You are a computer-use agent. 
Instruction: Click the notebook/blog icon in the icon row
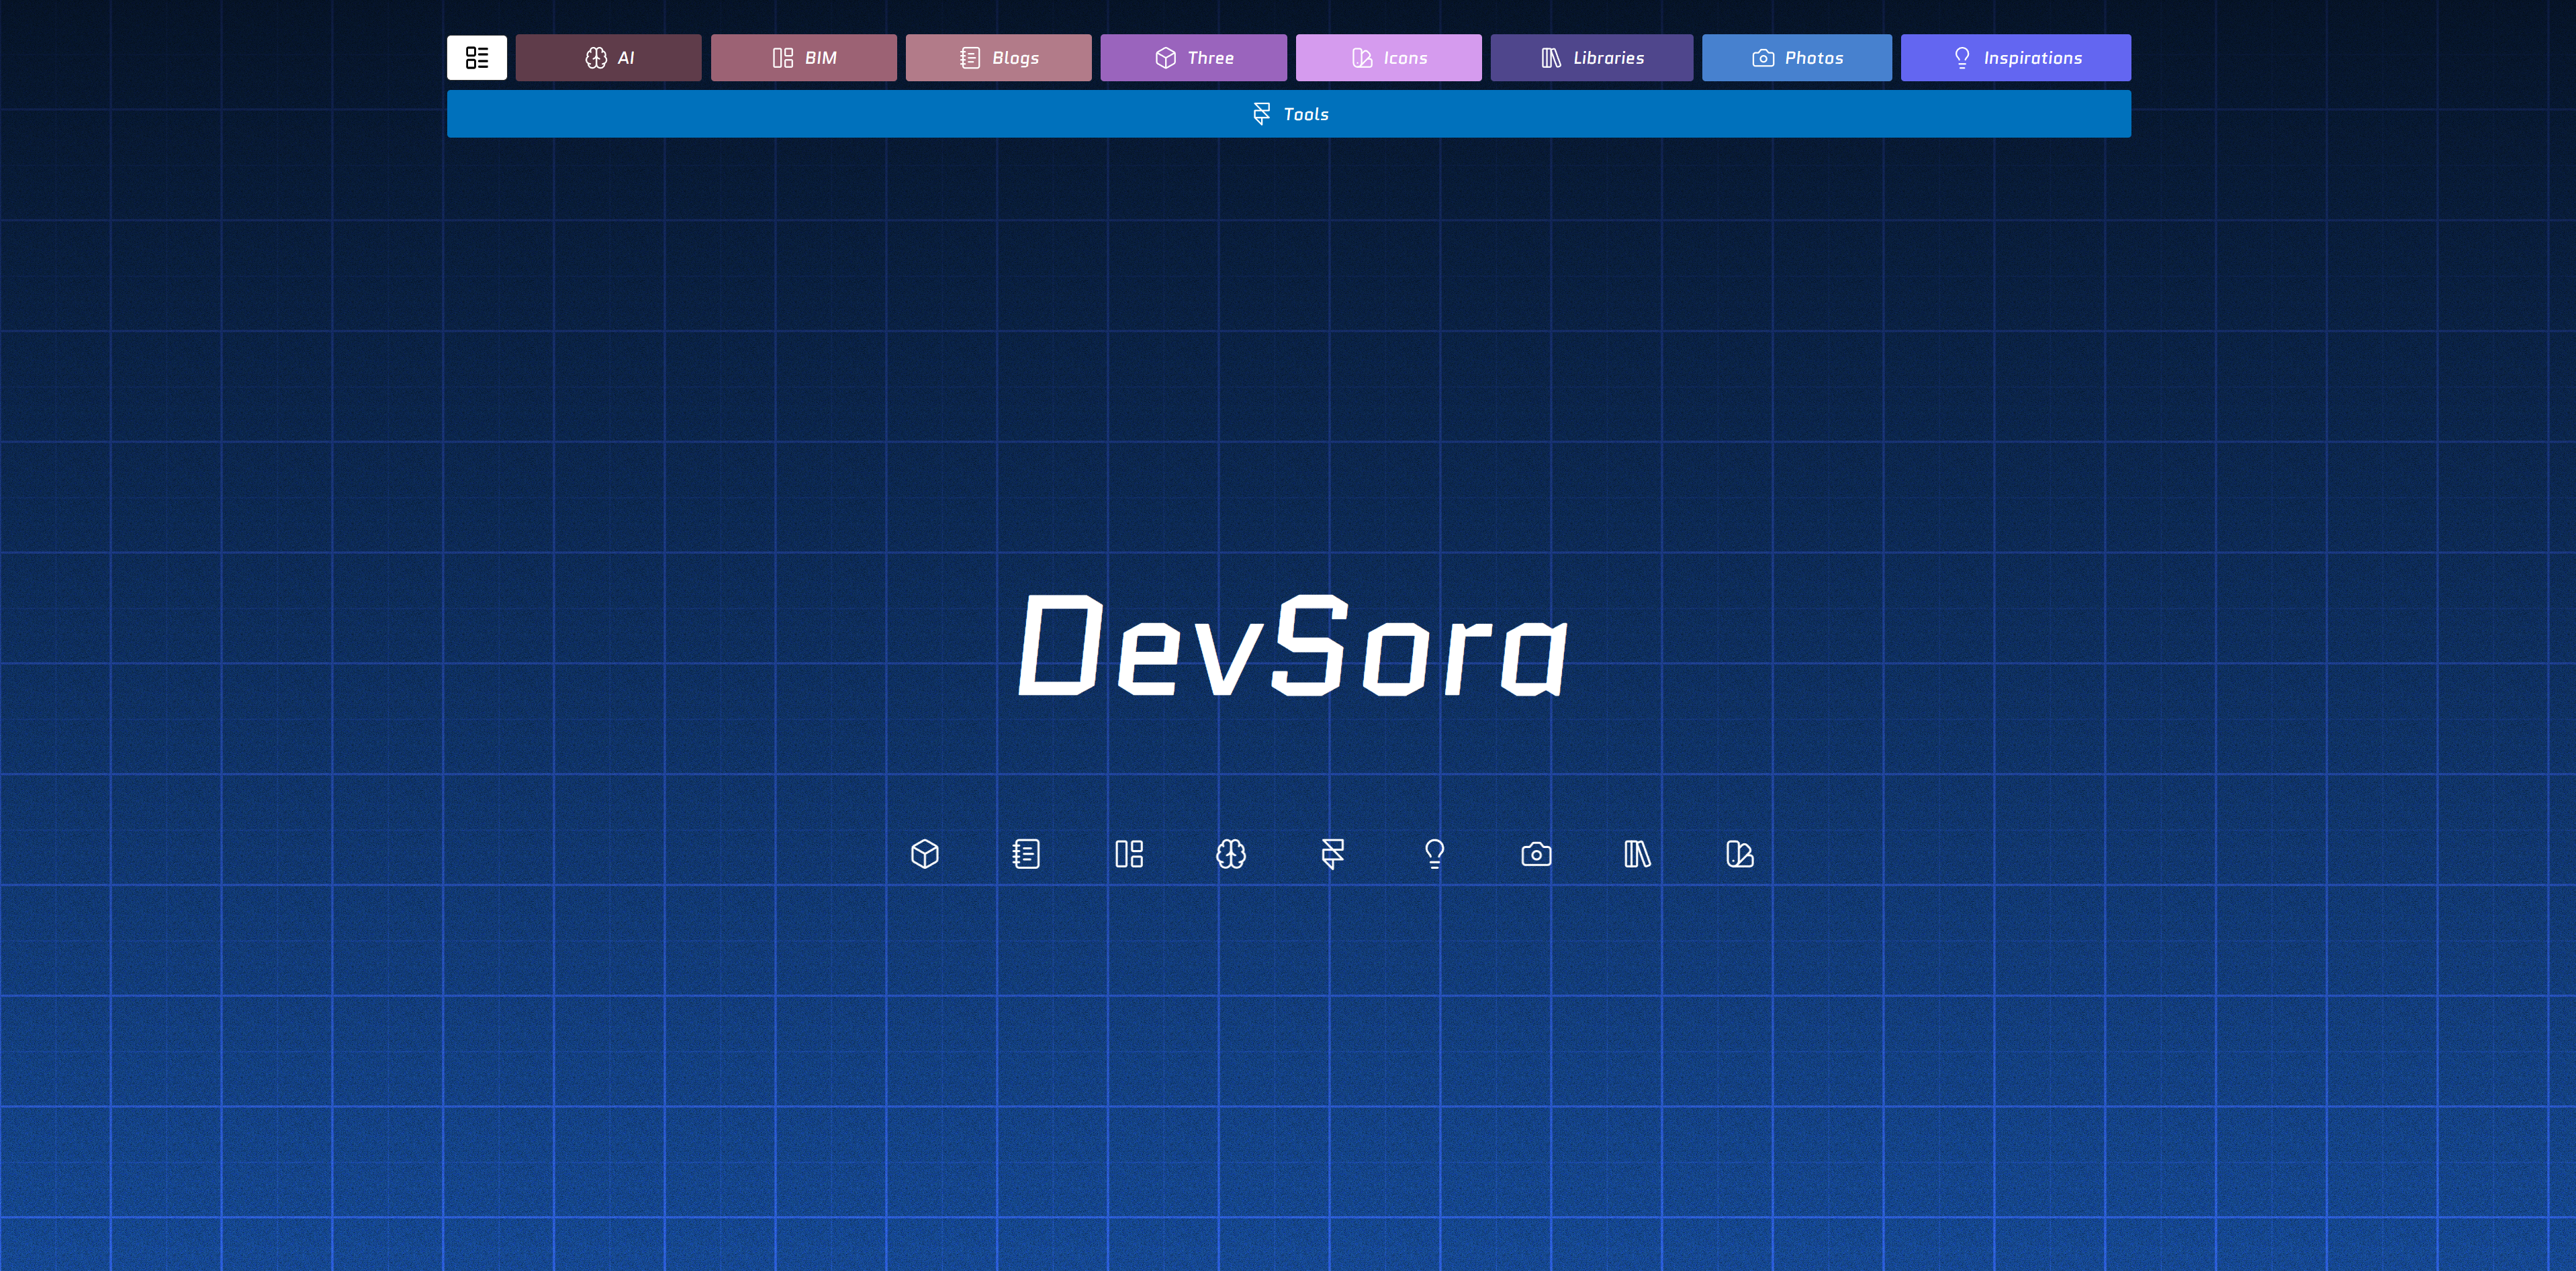click(1026, 853)
